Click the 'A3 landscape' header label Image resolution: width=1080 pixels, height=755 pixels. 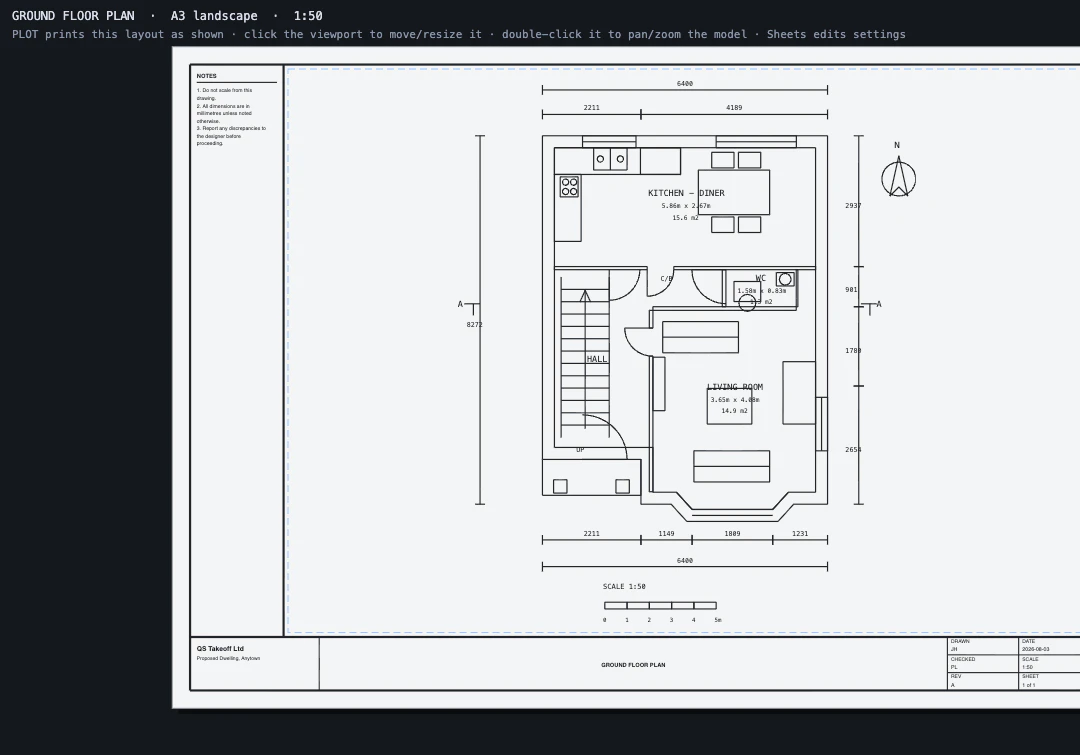[x=214, y=16]
